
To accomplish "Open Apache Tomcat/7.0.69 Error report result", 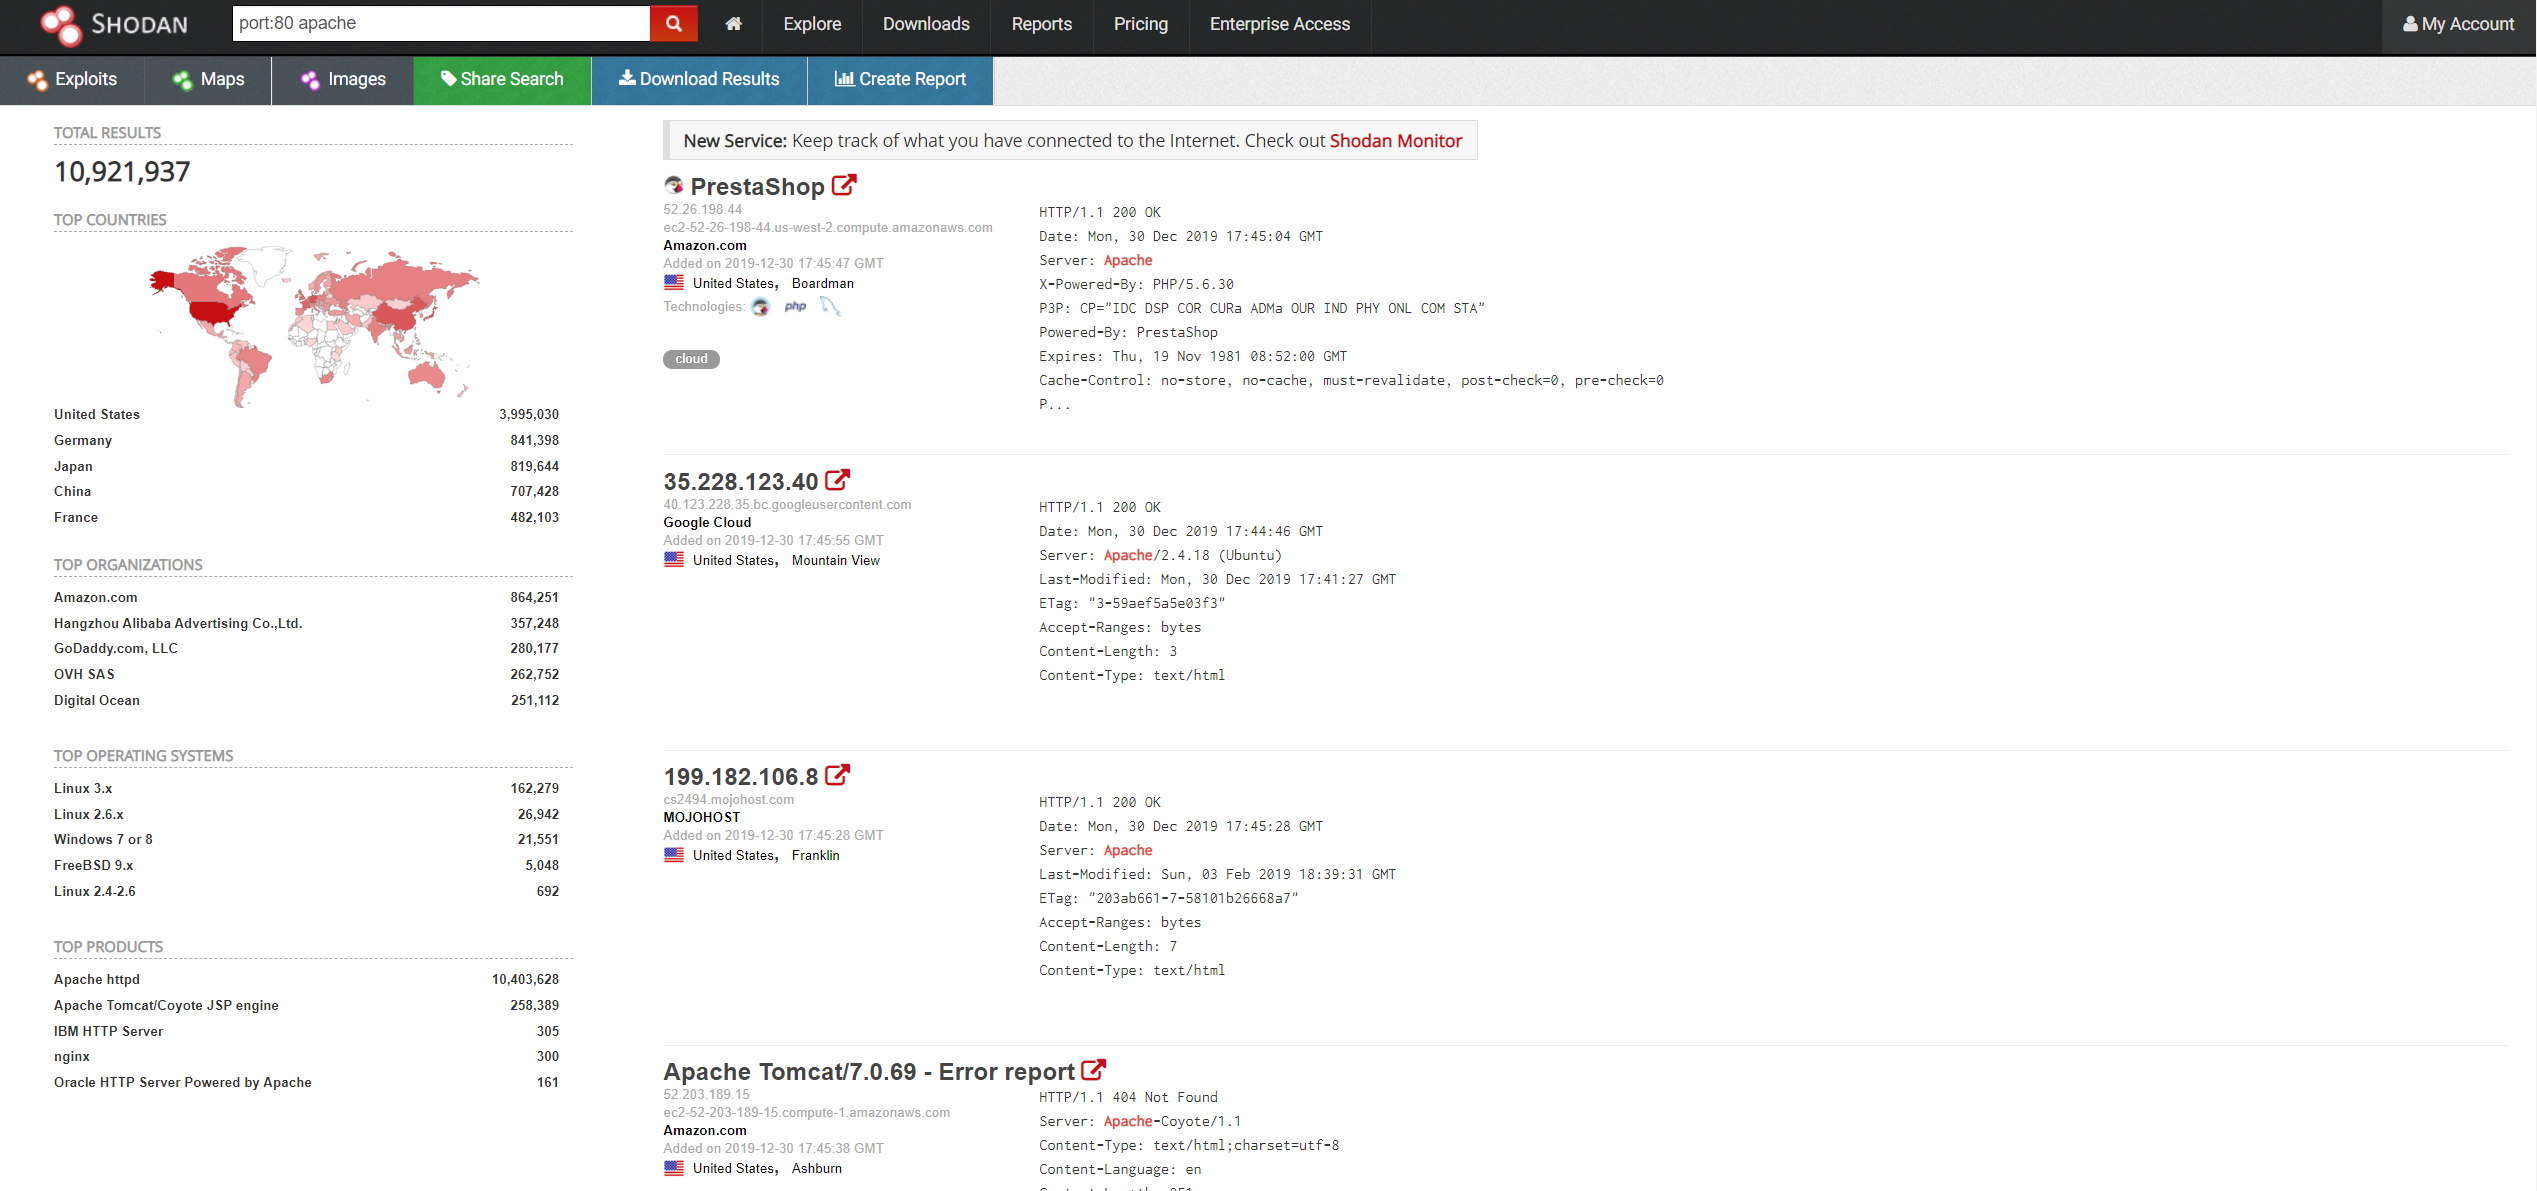I will pos(869,1071).
